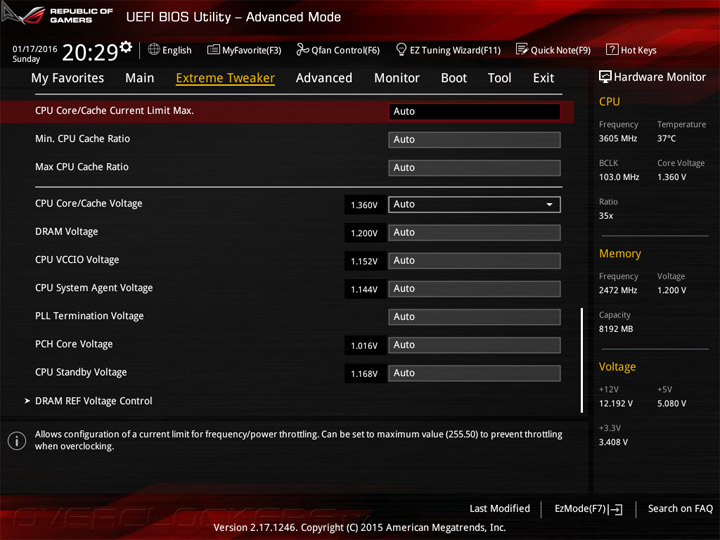Open the Boot tab
Screen dimensions: 720x540
(x=454, y=78)
